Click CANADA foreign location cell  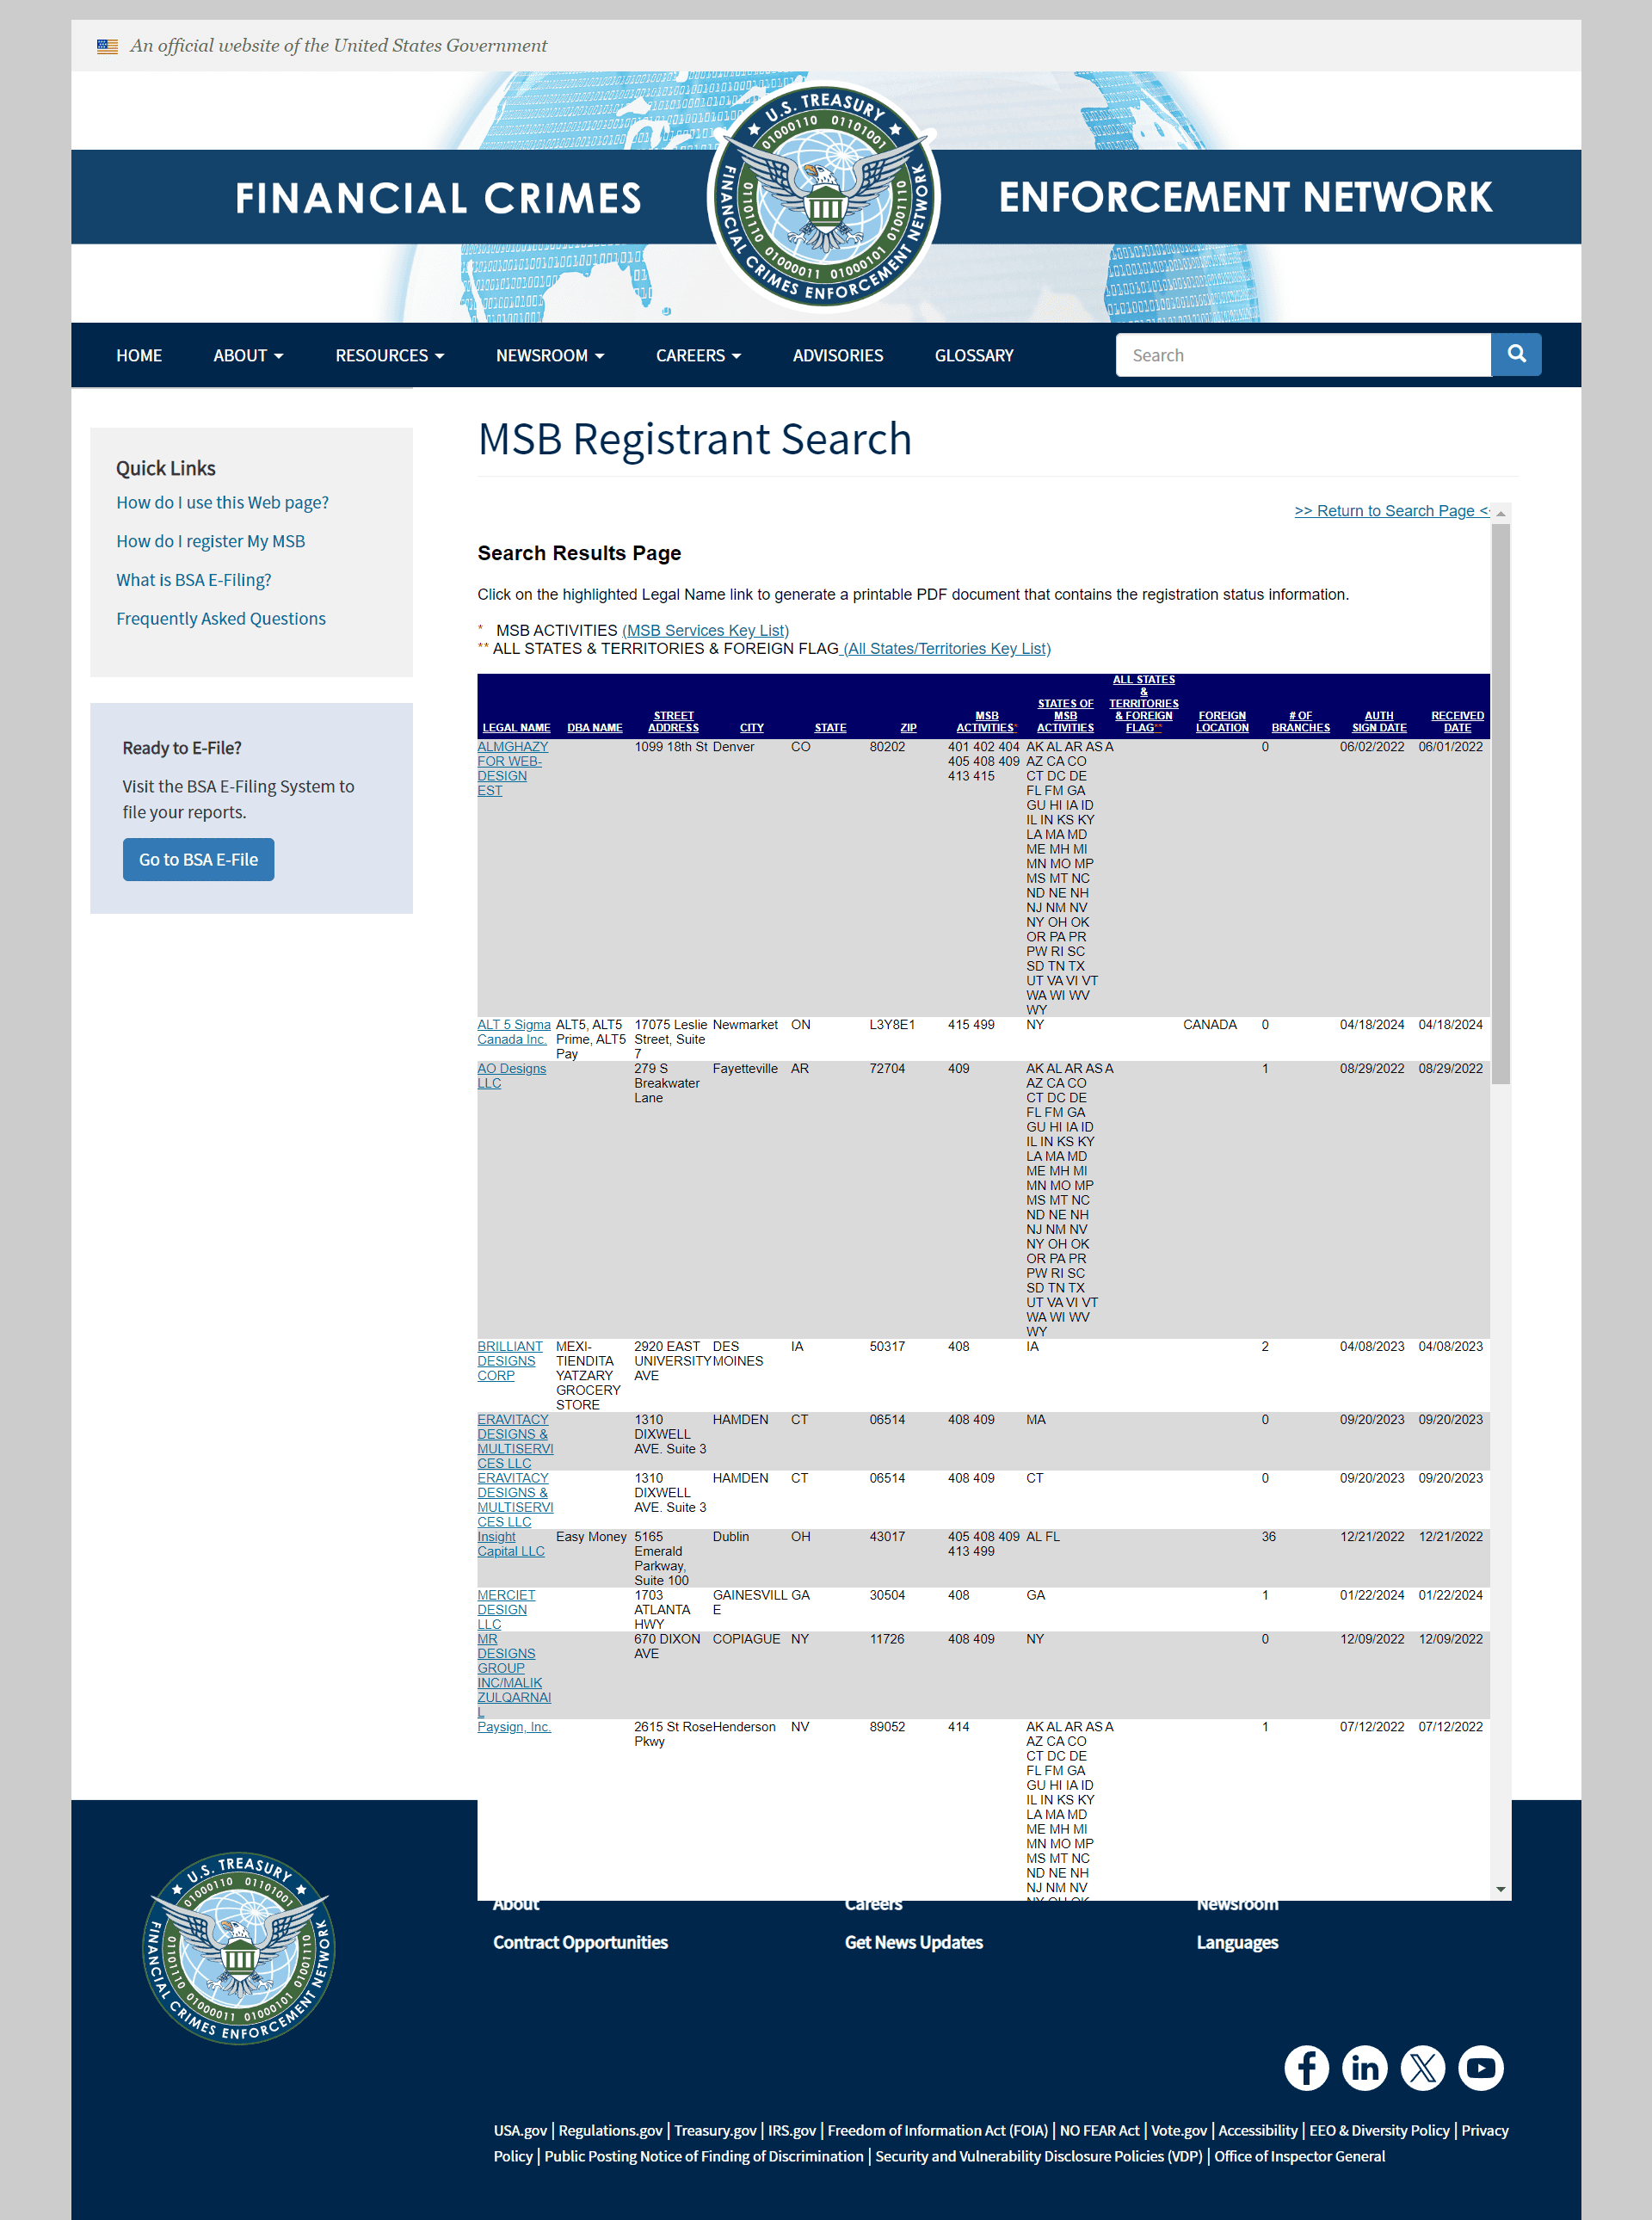coord(1210,1025)
